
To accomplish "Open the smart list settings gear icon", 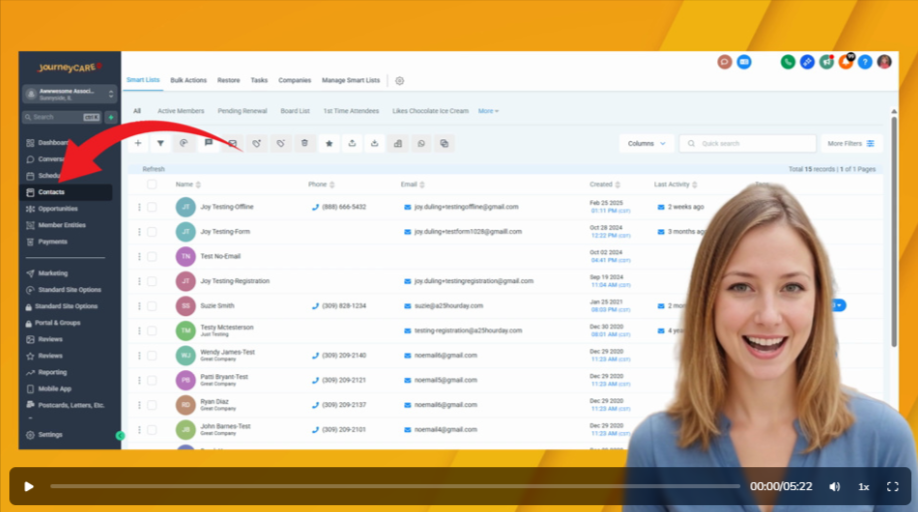I will [399, 80].
